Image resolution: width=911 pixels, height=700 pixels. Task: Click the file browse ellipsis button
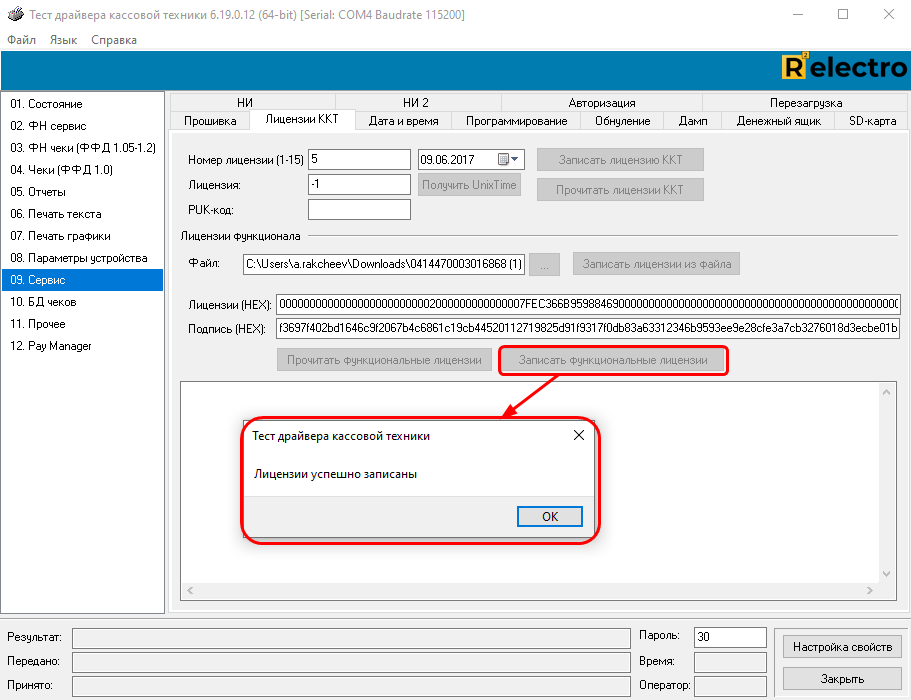[x=544, y=264]
